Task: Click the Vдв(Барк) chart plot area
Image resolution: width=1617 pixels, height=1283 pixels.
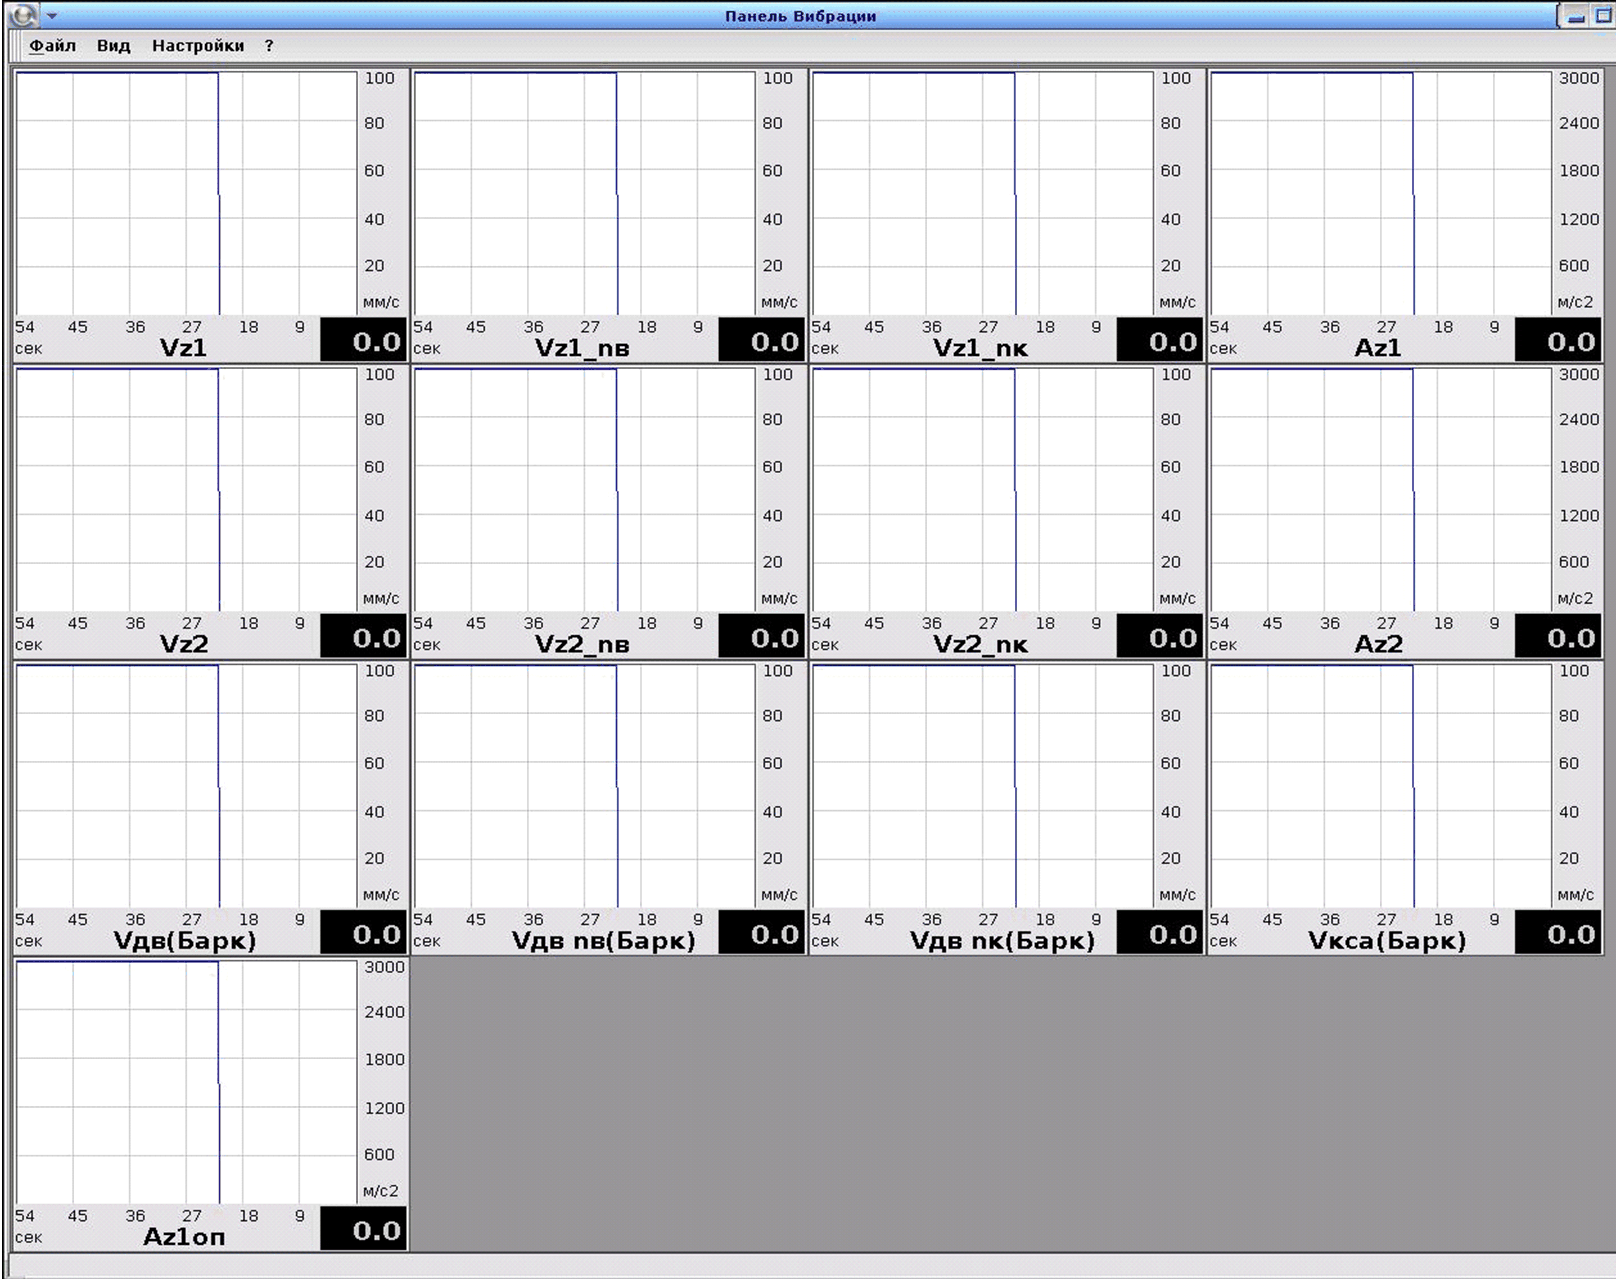Action: 186,786
